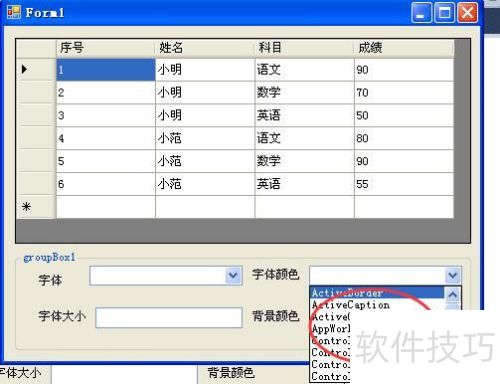Click 小明 name cell in row 1
The image size is (500, 384).
point(205,70)
